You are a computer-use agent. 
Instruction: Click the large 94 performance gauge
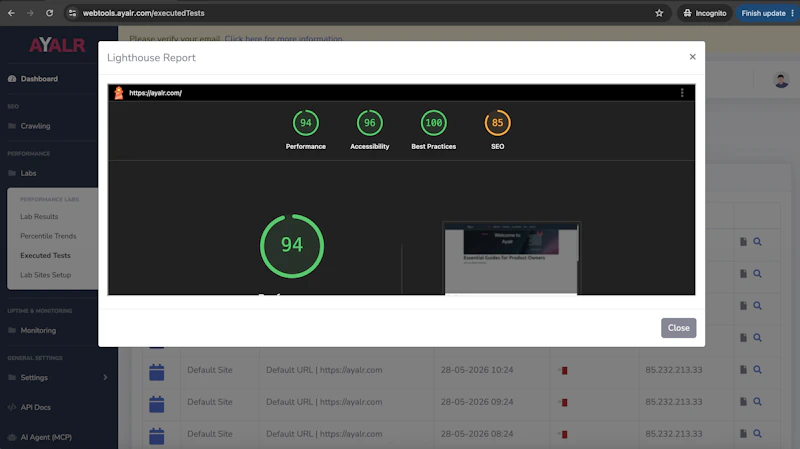click(x=292, y=246)
